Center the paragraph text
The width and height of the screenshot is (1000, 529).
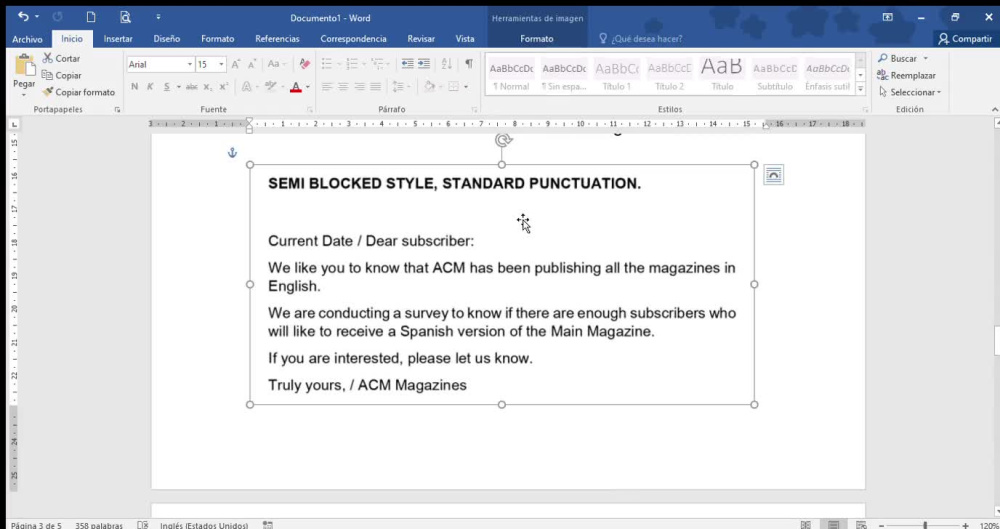point(343,87)
